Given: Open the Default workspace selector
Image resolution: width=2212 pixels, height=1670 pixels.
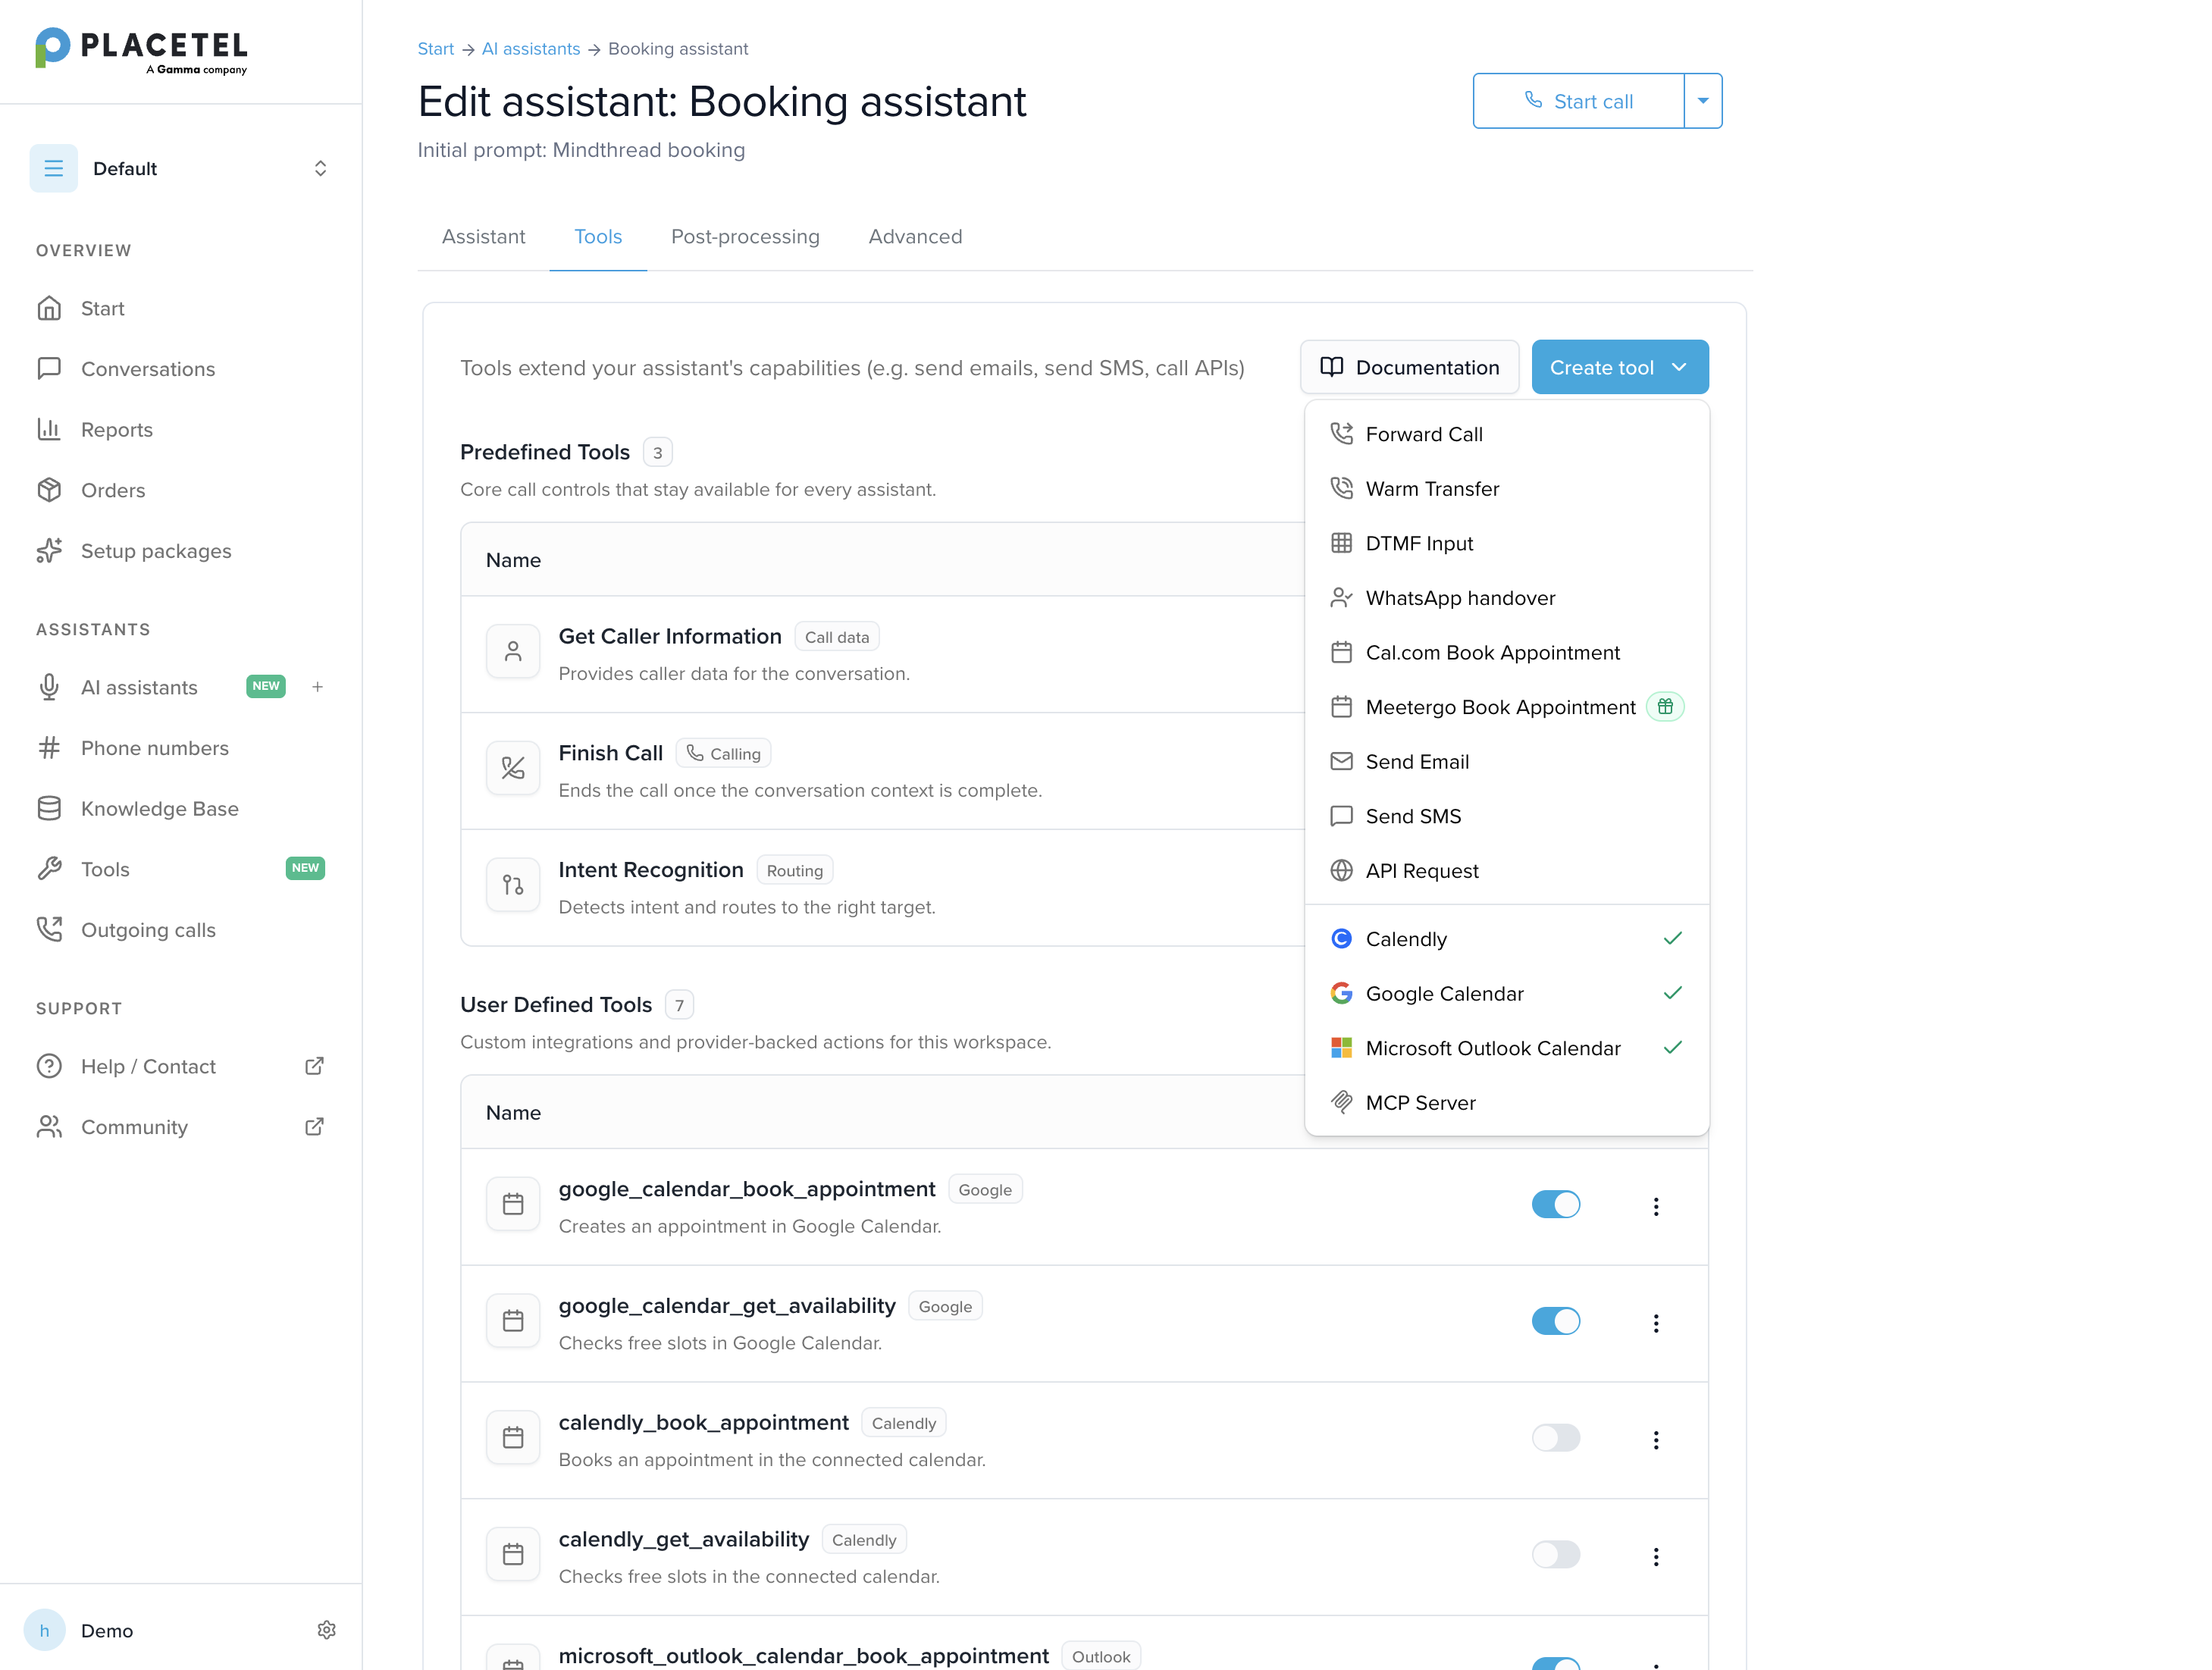Looking at the screenshot, I should 181,168.
